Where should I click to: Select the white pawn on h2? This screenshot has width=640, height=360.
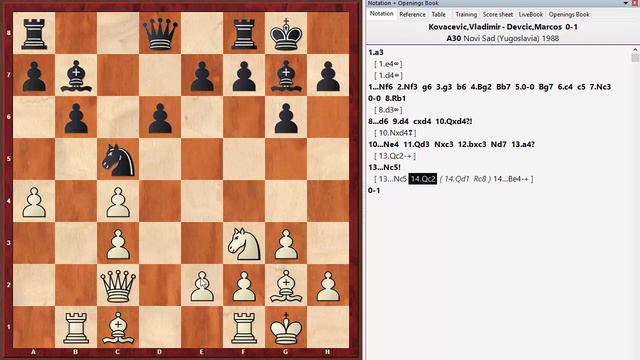pyautogui.click(x=328, y=285)
